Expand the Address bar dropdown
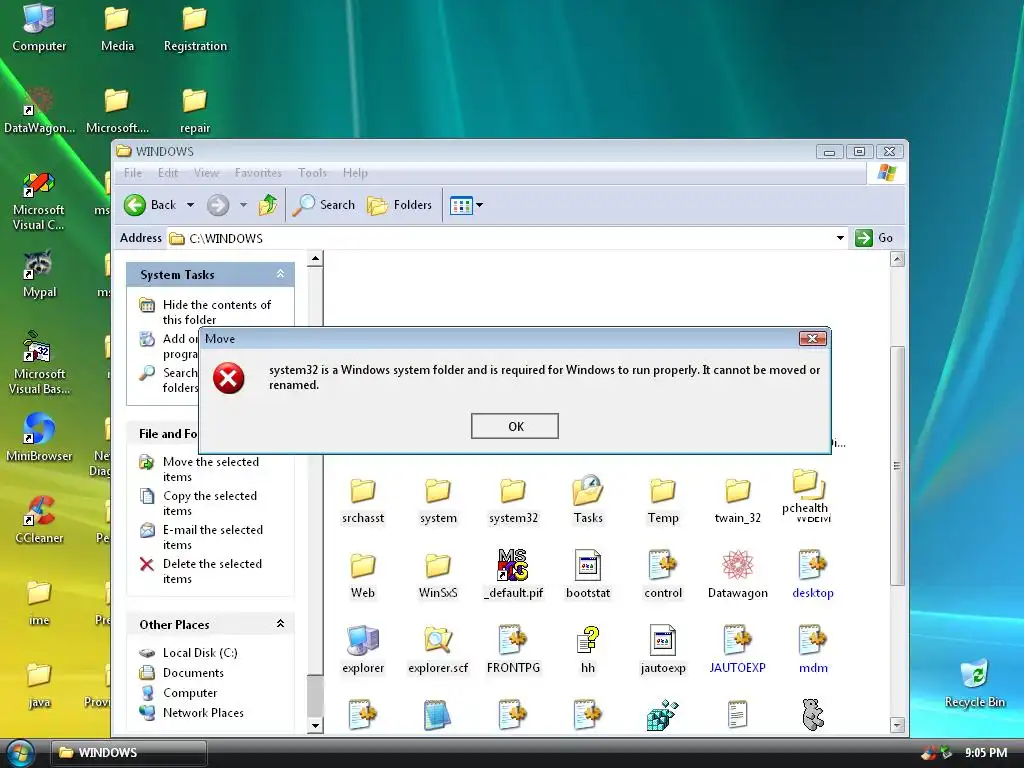This screenshot has height=768, width=1024. tap(840, 238)
